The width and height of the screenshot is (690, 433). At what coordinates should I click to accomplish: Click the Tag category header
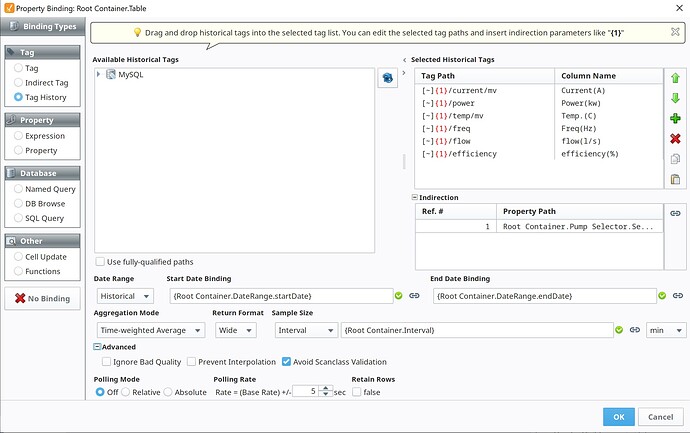(42, 52)
